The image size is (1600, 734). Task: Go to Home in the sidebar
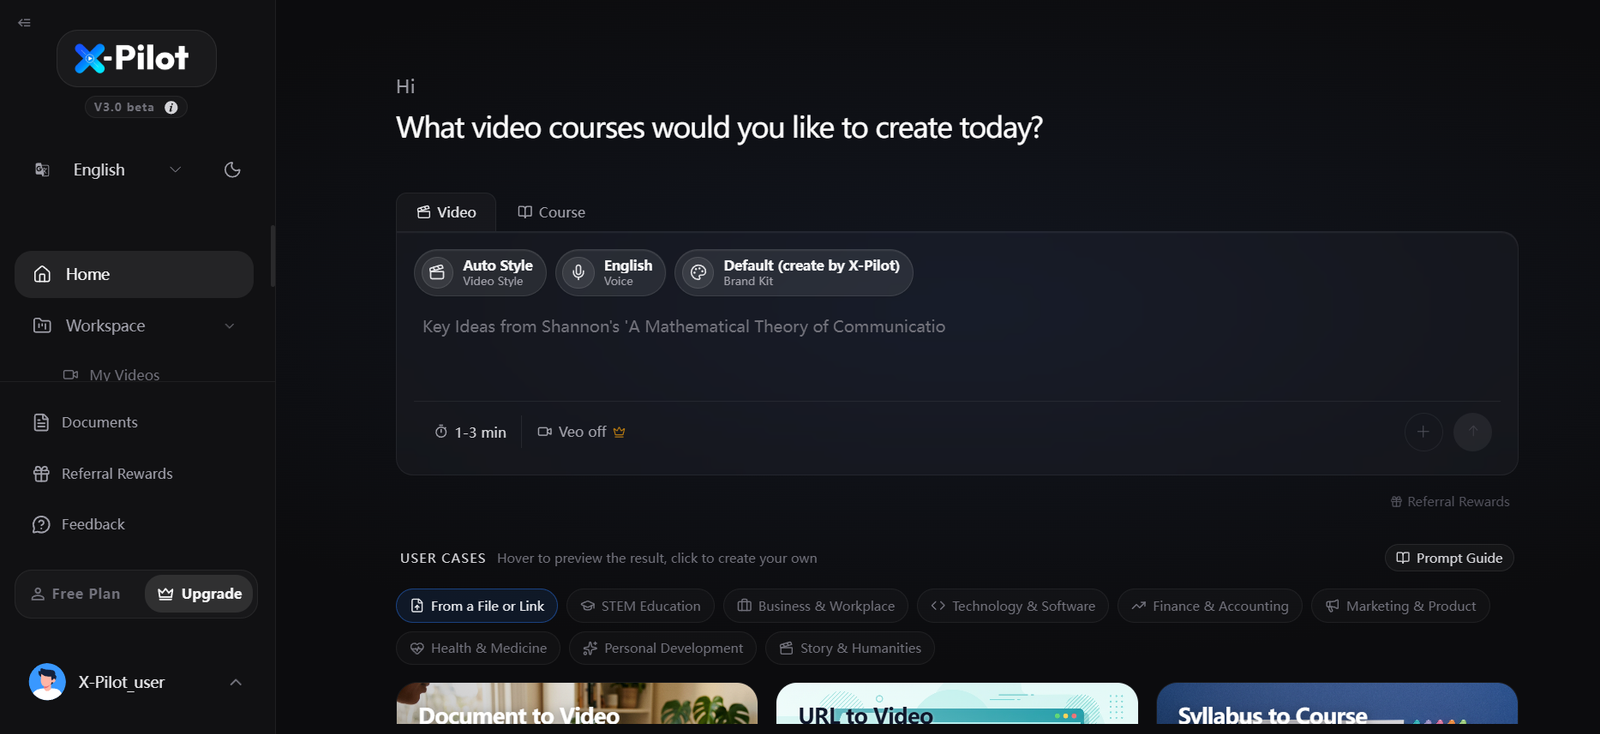click(x=134, y=274)
